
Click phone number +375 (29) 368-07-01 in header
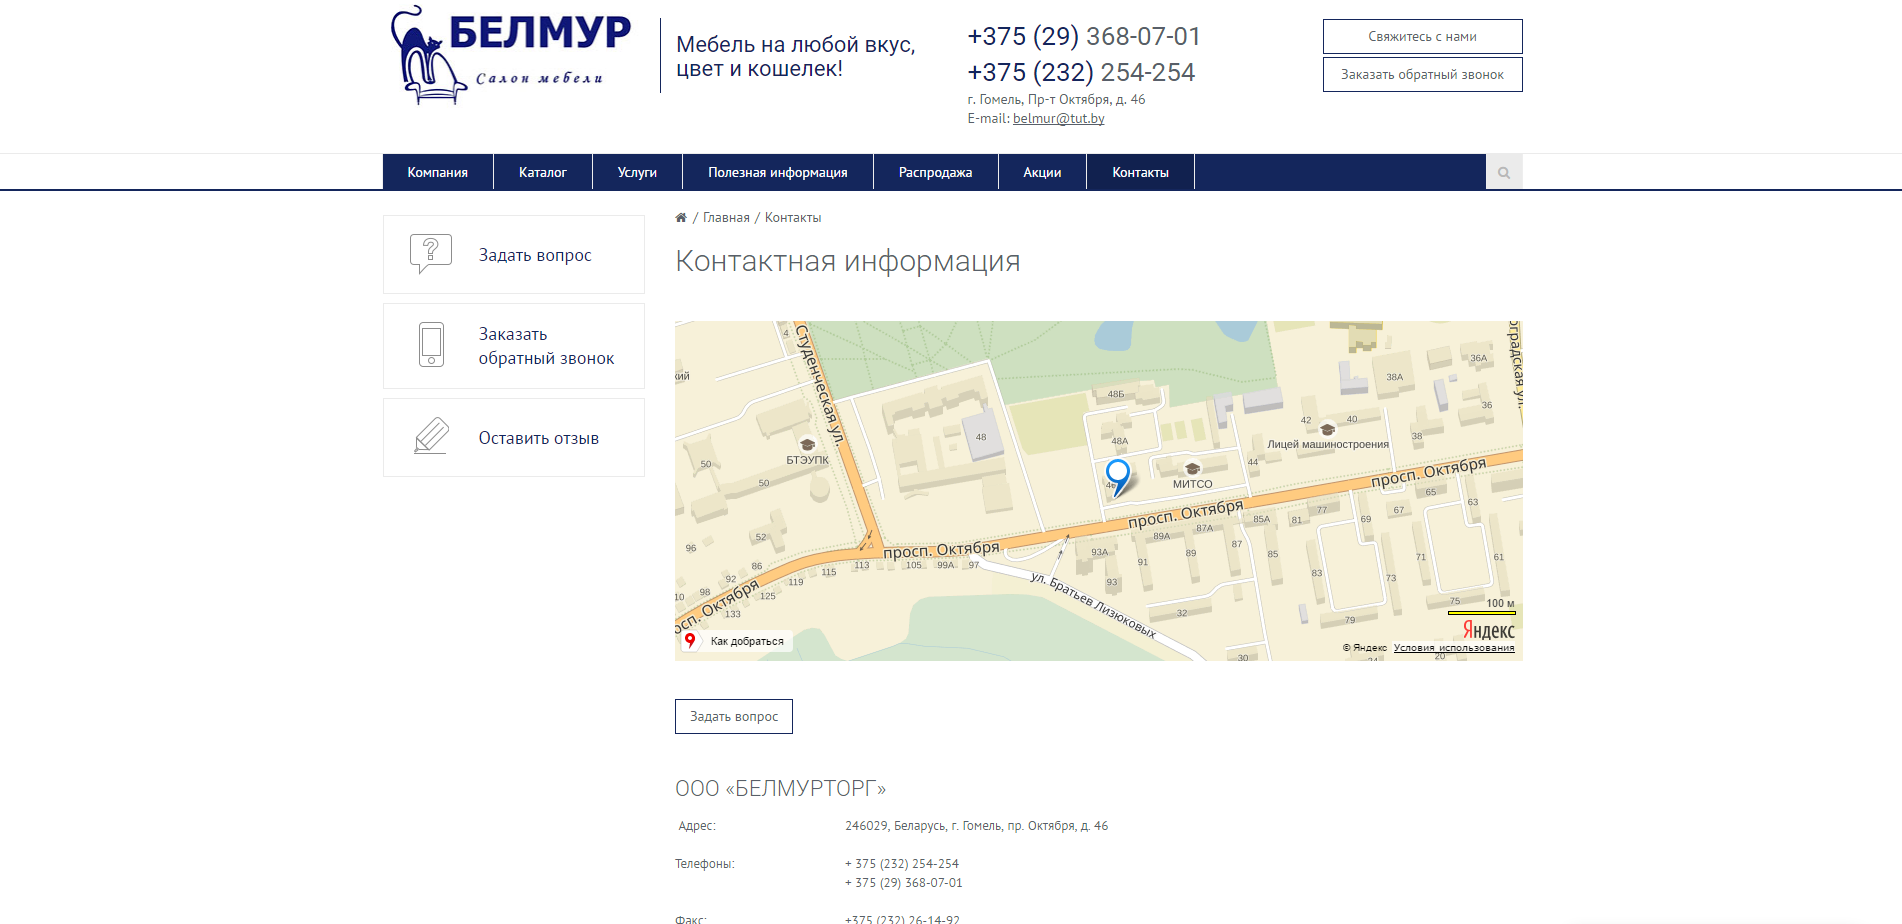(x=1084, y=37)
